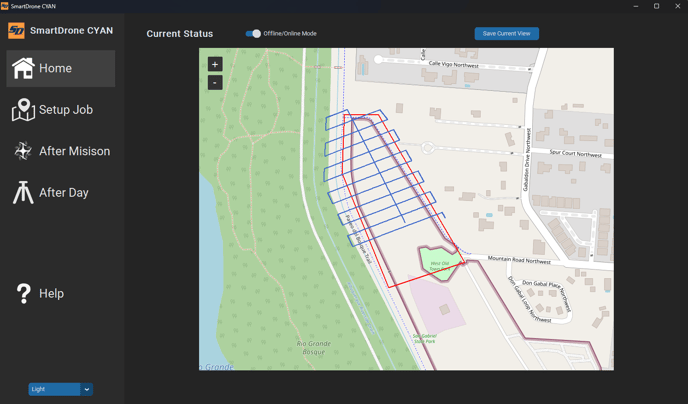
Task: Click the Mountain Road Northwest label on map
Action: 519,260
